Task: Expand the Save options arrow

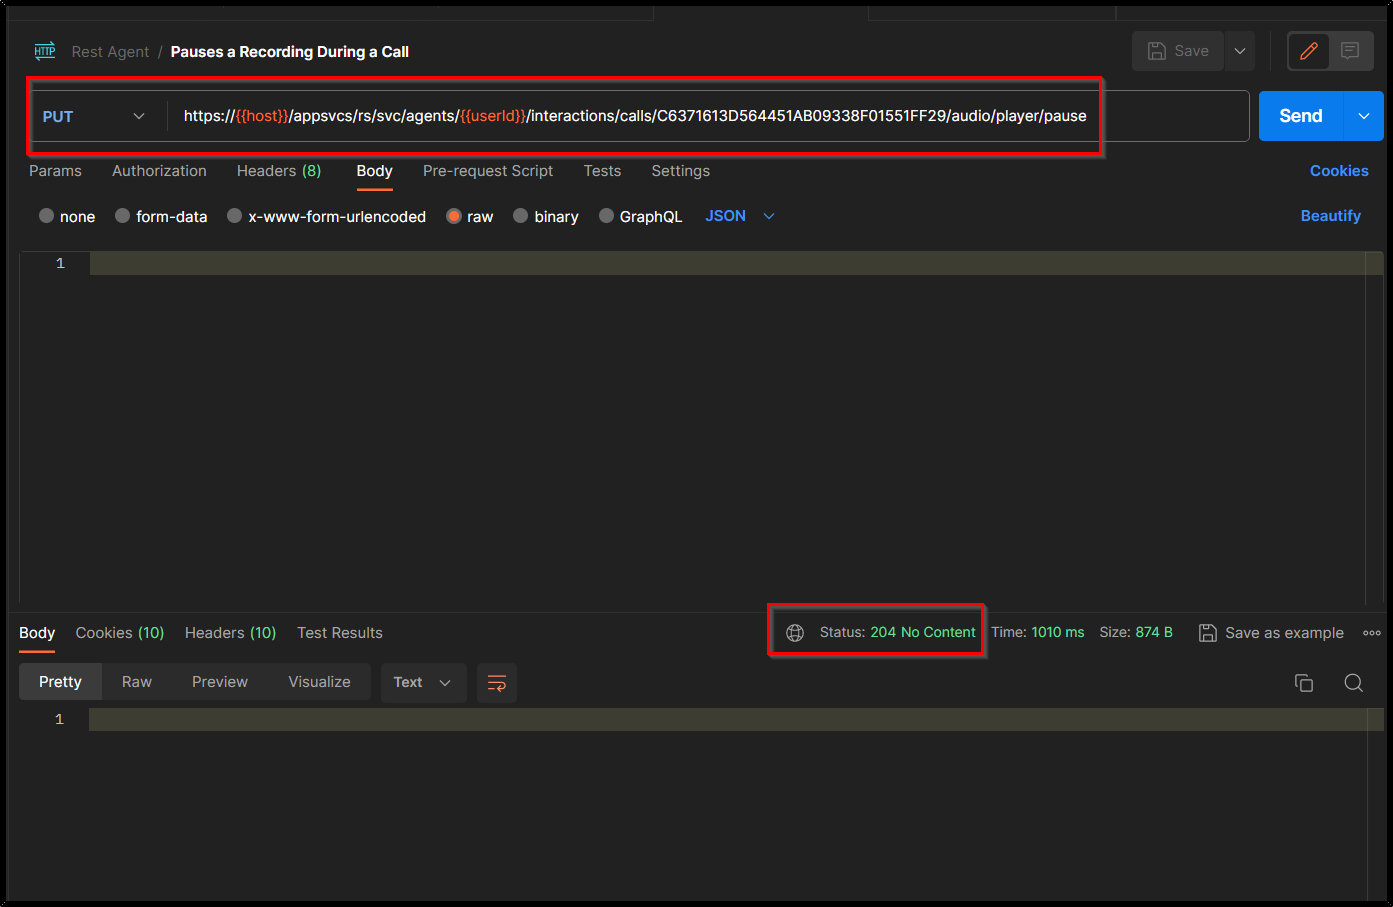Action: pyautogui.click(x=1240, y=51)
